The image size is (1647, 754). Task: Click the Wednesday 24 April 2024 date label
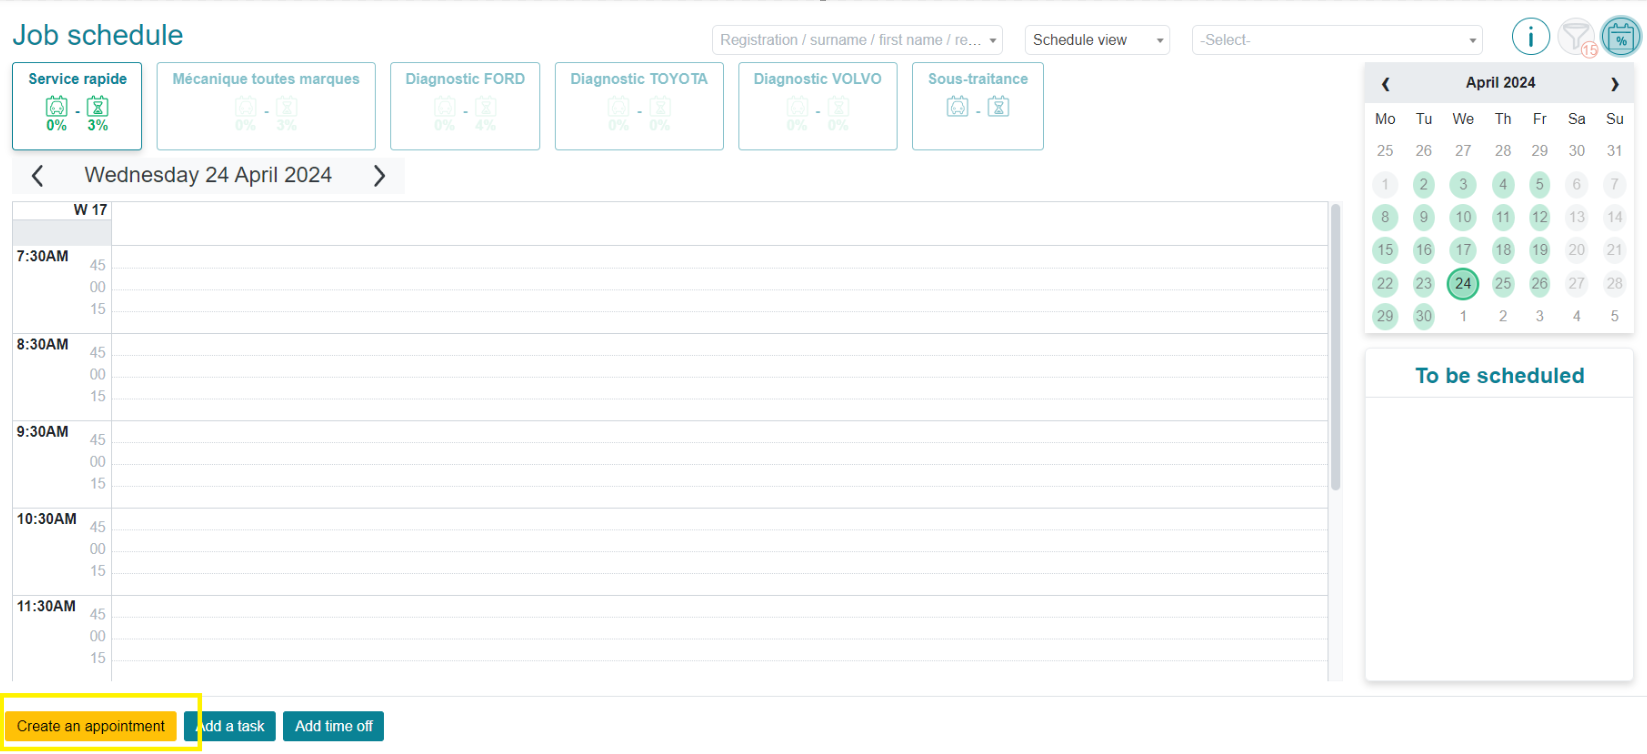tap(208, 175)
